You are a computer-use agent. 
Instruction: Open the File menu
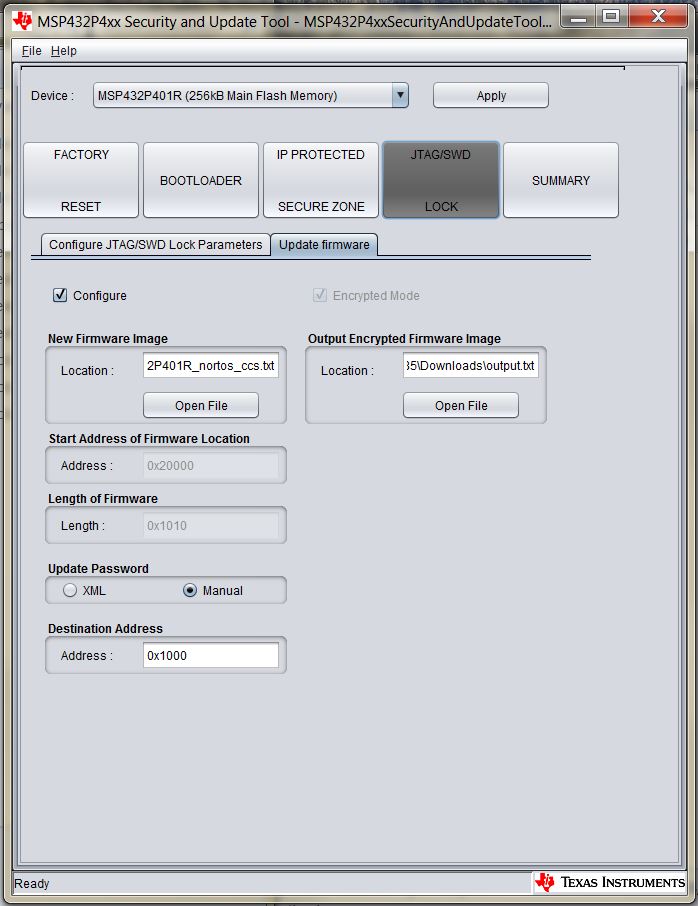click(x=31, y=51)
